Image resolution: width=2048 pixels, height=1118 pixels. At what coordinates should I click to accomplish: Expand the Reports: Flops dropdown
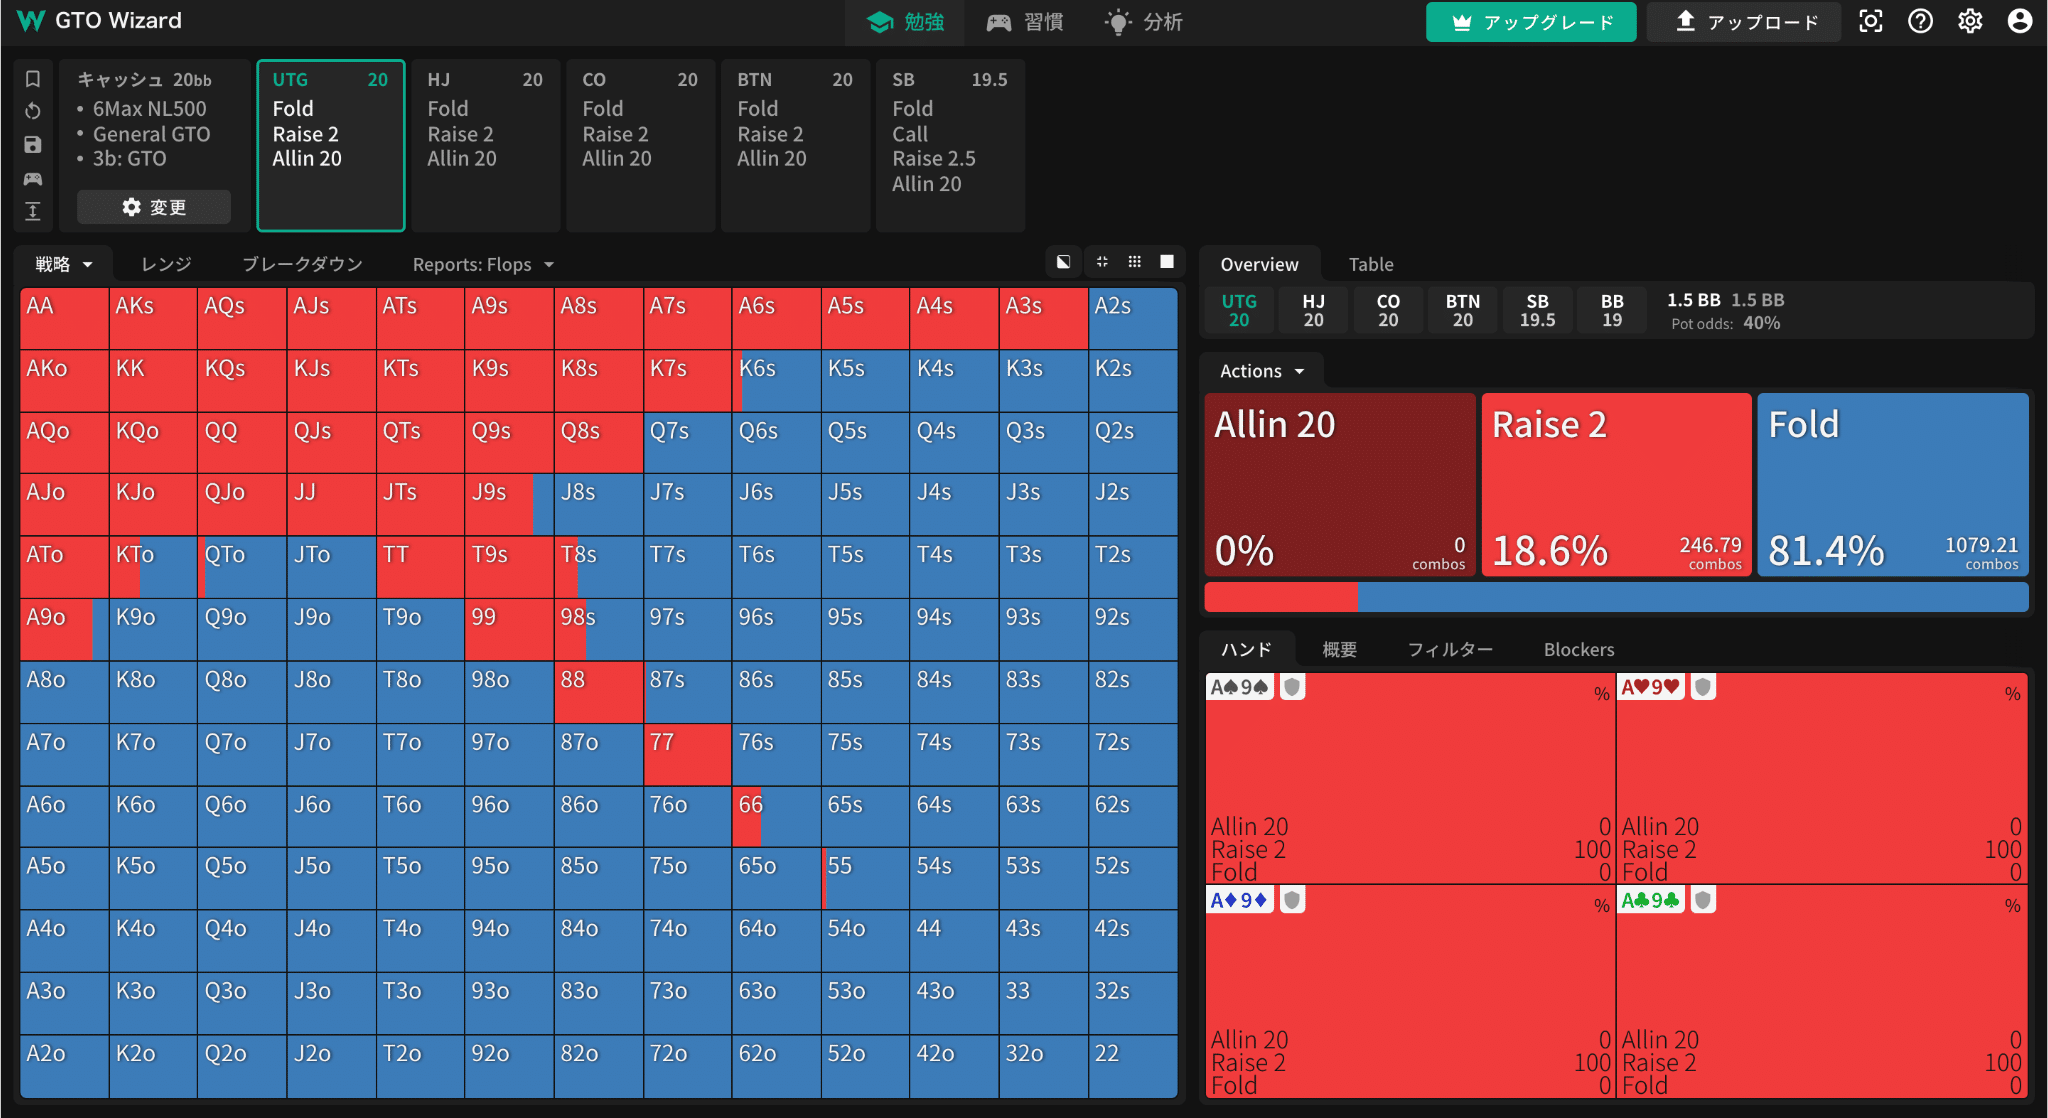(483, 264)
